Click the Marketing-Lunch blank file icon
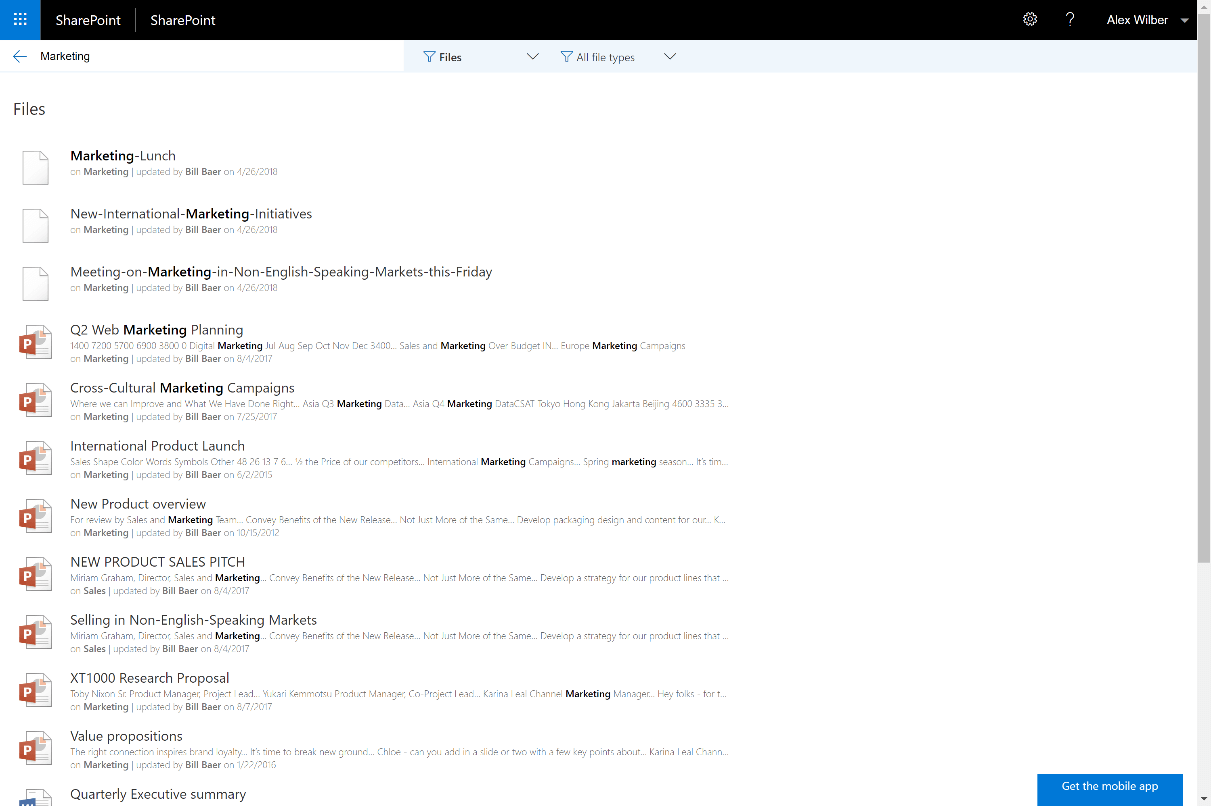Viewport: 1211px width, 806px height. point(36,167)
